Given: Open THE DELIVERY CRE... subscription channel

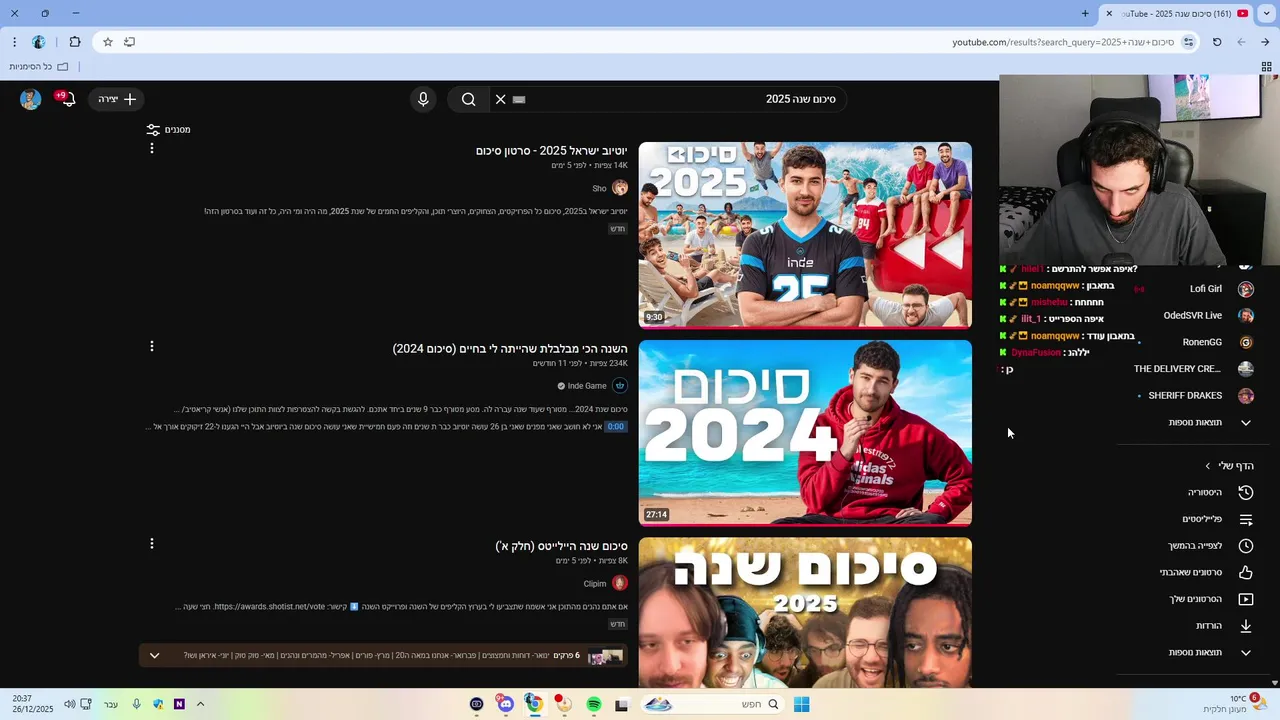Looking at the screenshot, I should (x=1192, y=369).
